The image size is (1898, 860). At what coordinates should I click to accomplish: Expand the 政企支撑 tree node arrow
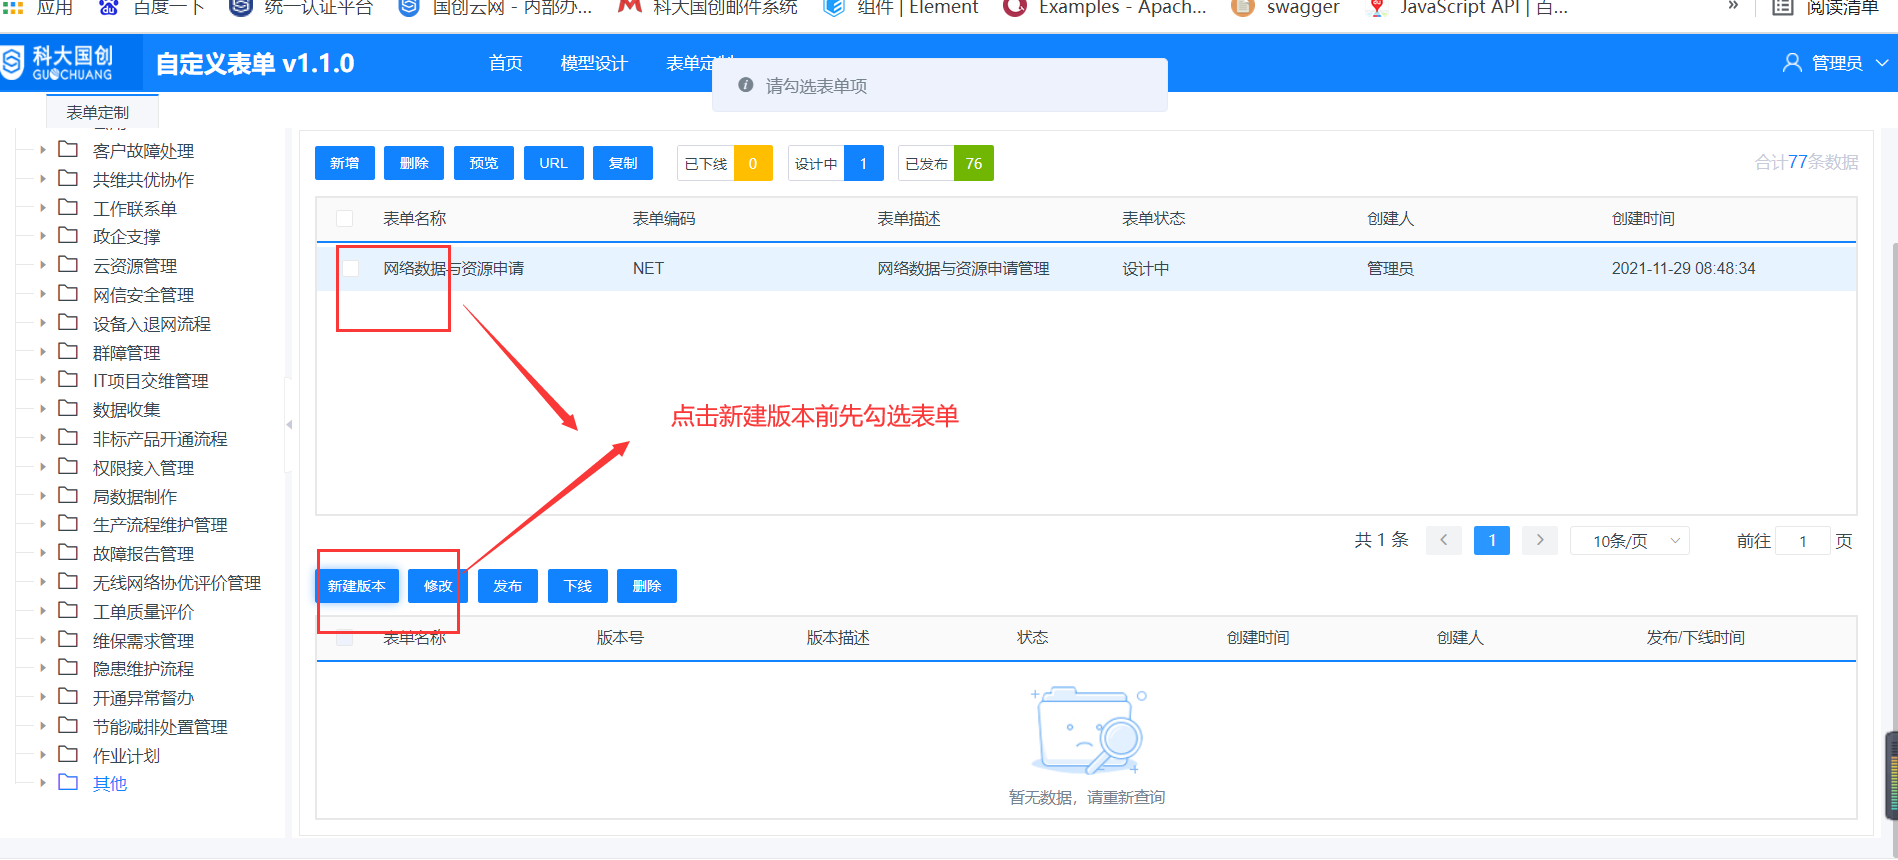click(42, 236)
